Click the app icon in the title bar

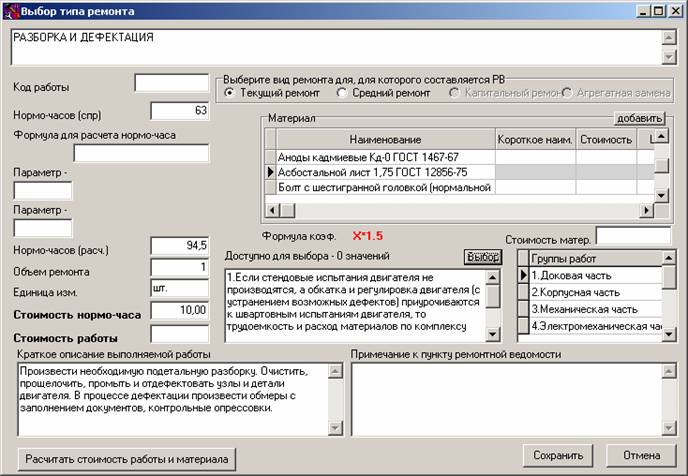pos(11,11)
